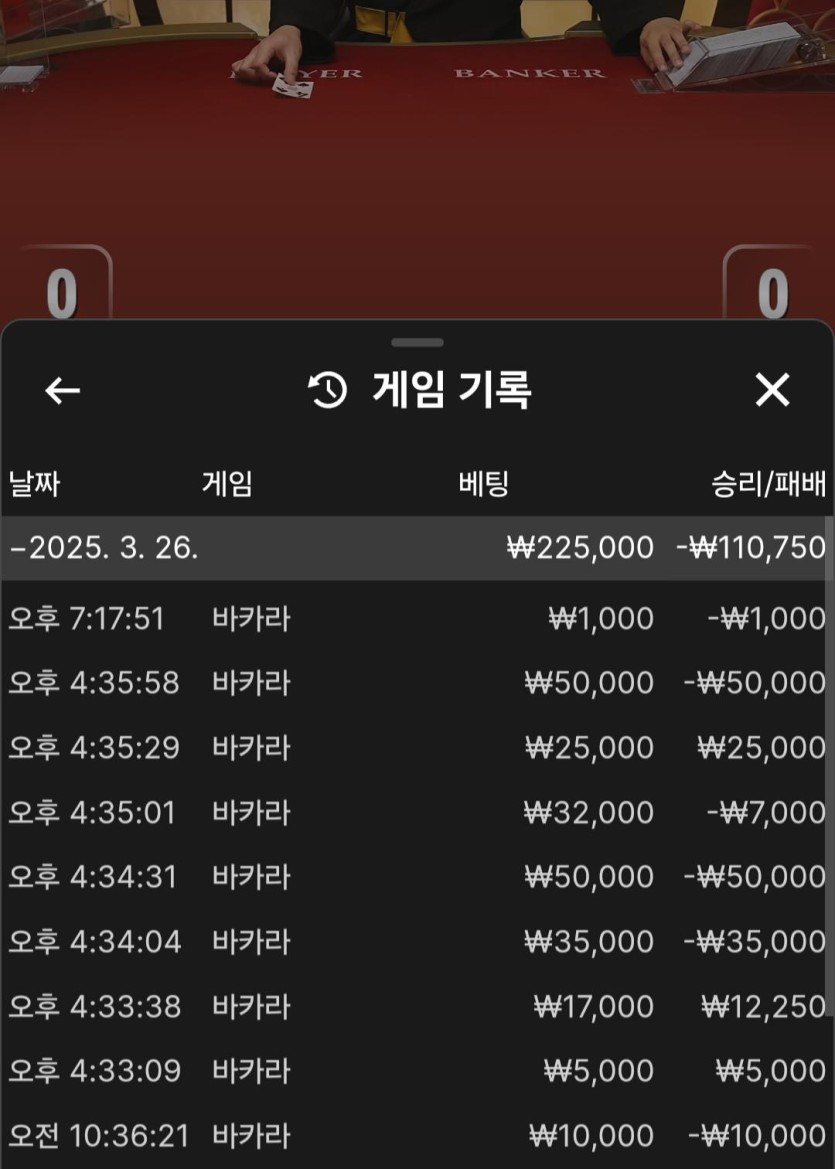Open the 오후 4:33:09 baccarat record
This screenshot has width=835, height=1169.
click(416, 1071)
